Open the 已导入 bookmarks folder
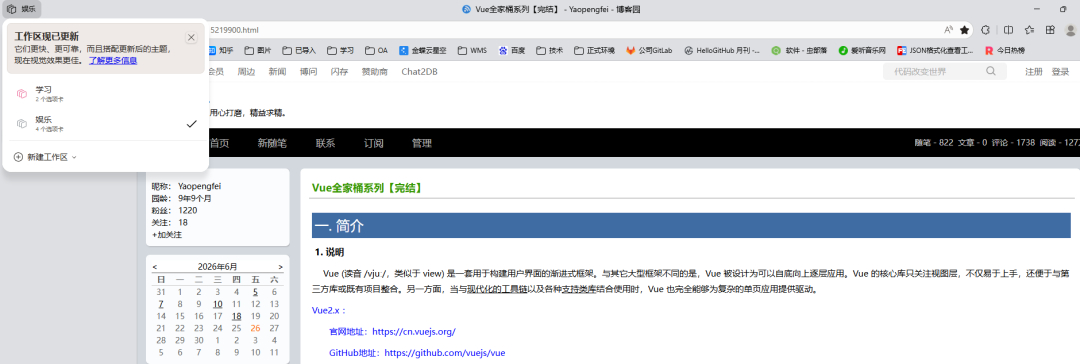Image resolution: width=1080 pixels, height=364 pixels. click(x=299, y=50)
